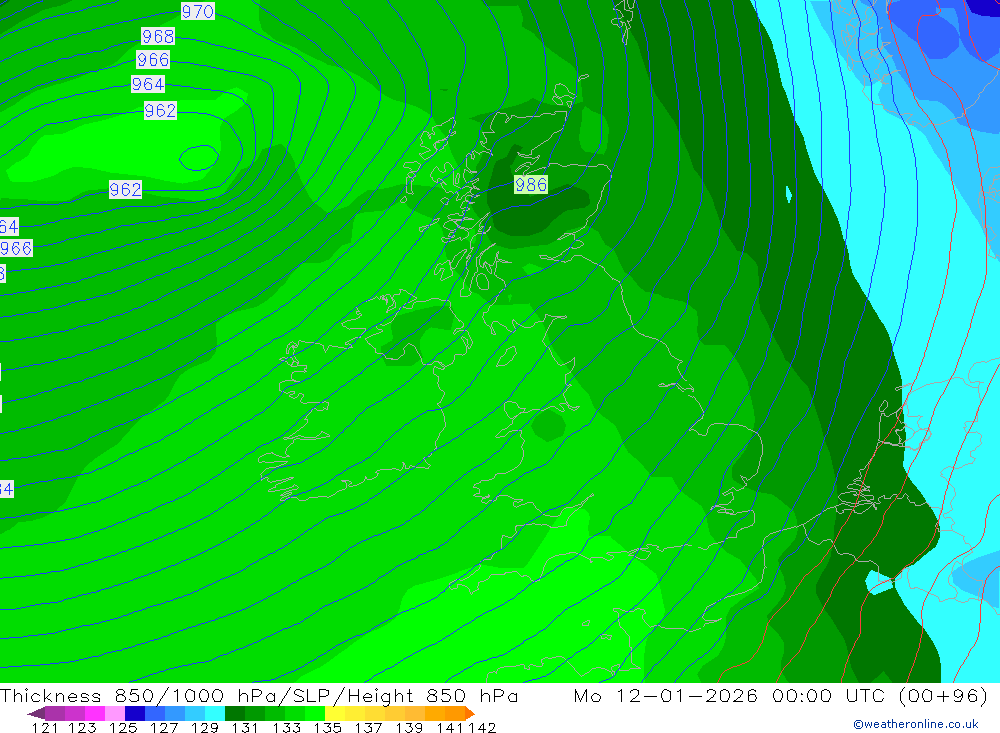Click the 962 label southwest of the low centre
Image resolution: width=1000 pixels, height=733 pixels.
pos(125,189)
